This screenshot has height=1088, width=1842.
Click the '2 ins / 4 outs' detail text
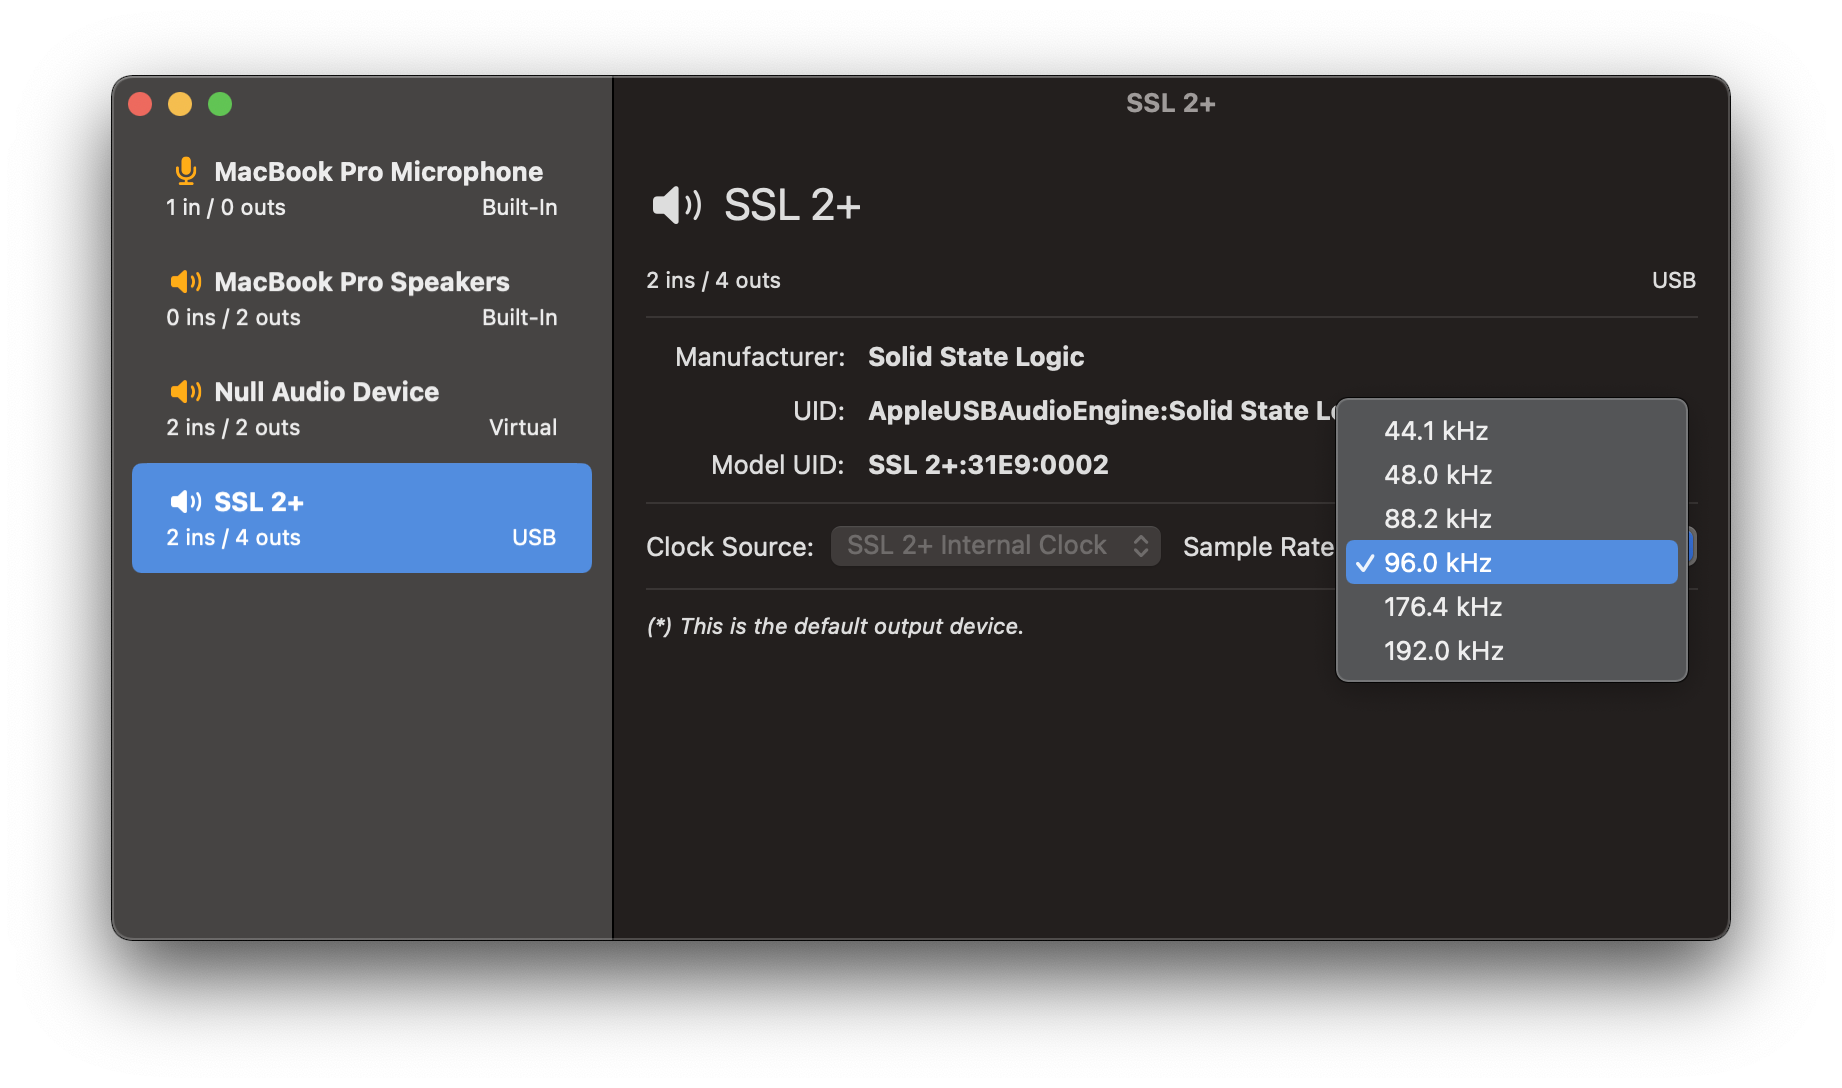pos(713,281)
